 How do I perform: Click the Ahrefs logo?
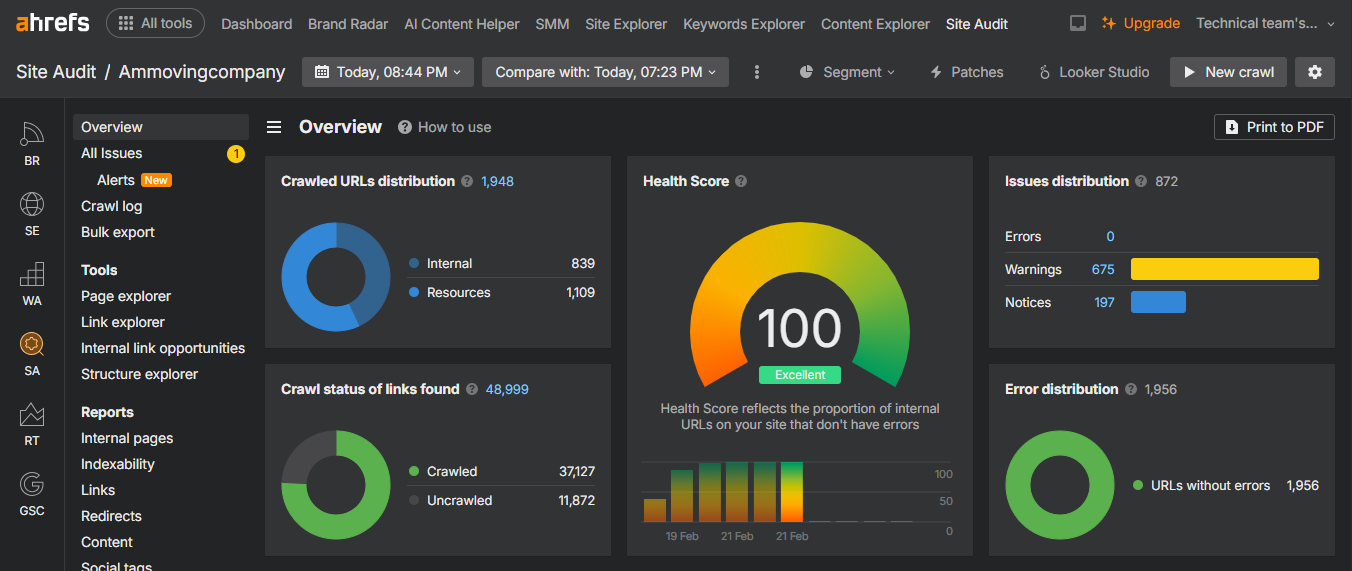pos(52,23)
